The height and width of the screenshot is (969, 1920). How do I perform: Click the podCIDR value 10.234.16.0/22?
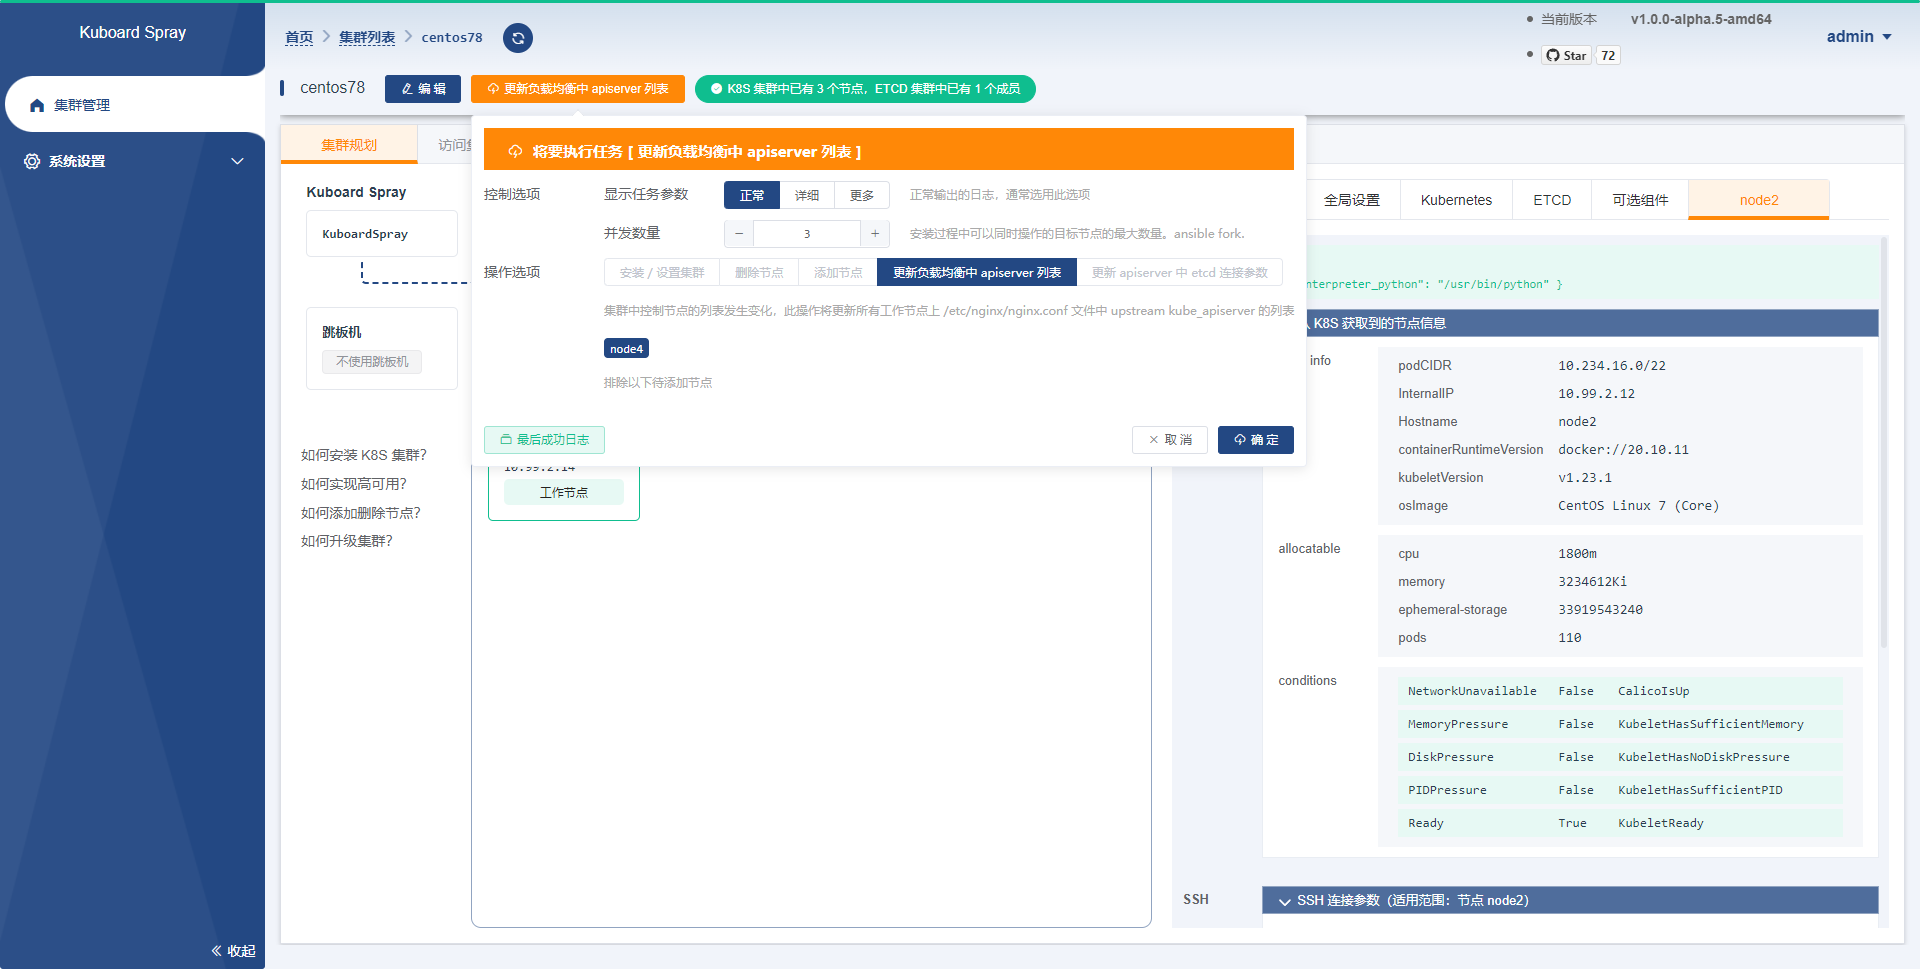(x=1612, y=366)
